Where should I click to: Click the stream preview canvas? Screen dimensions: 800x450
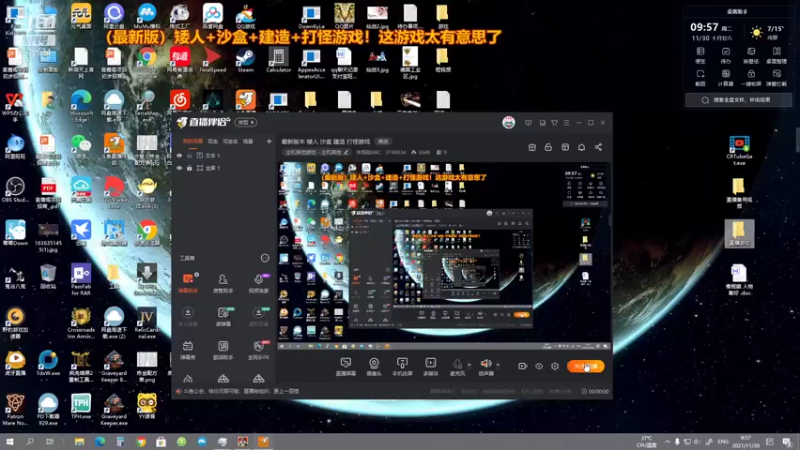point(444,256)
